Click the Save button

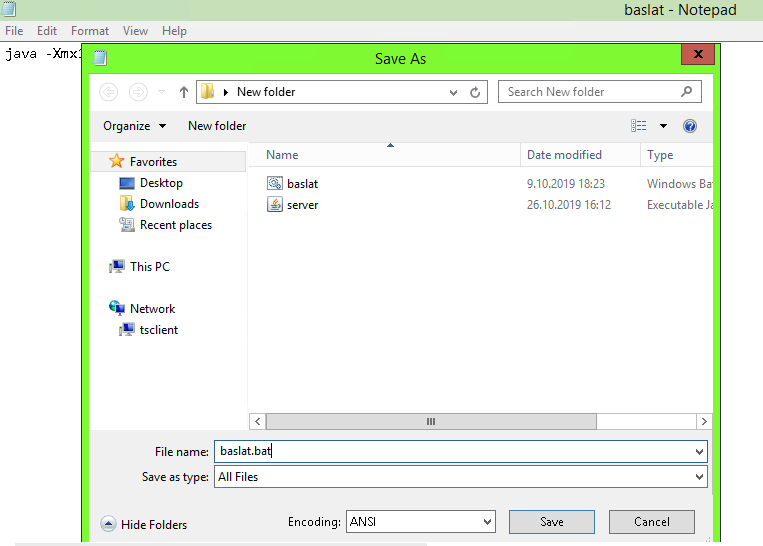click(x=551, y=521)
